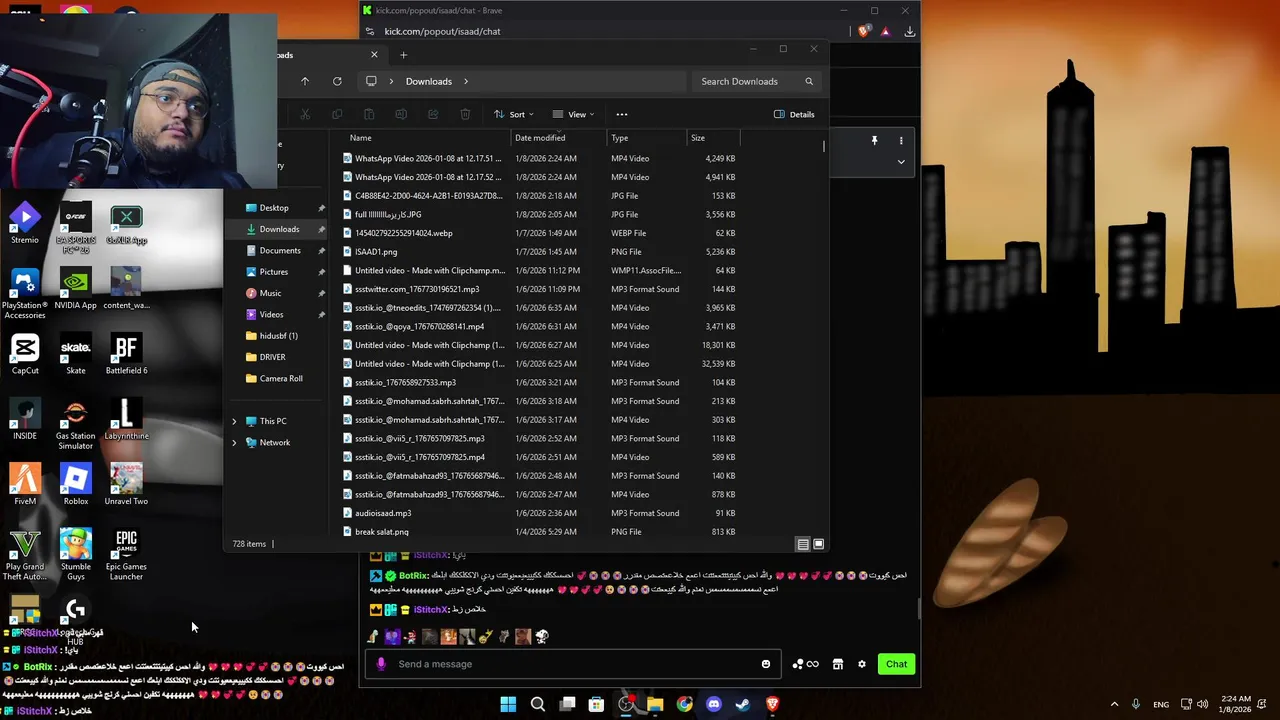Open new tab in File Explorer

(404, 55)
